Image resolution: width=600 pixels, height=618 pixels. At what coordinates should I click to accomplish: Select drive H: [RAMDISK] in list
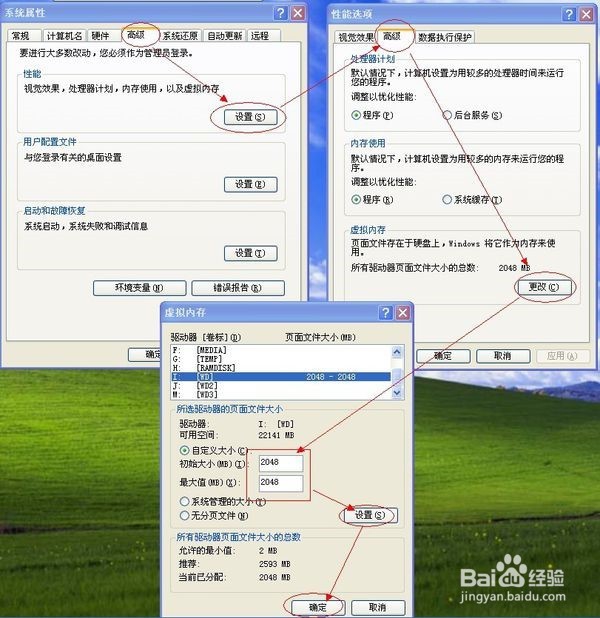[x=281, y=368]
